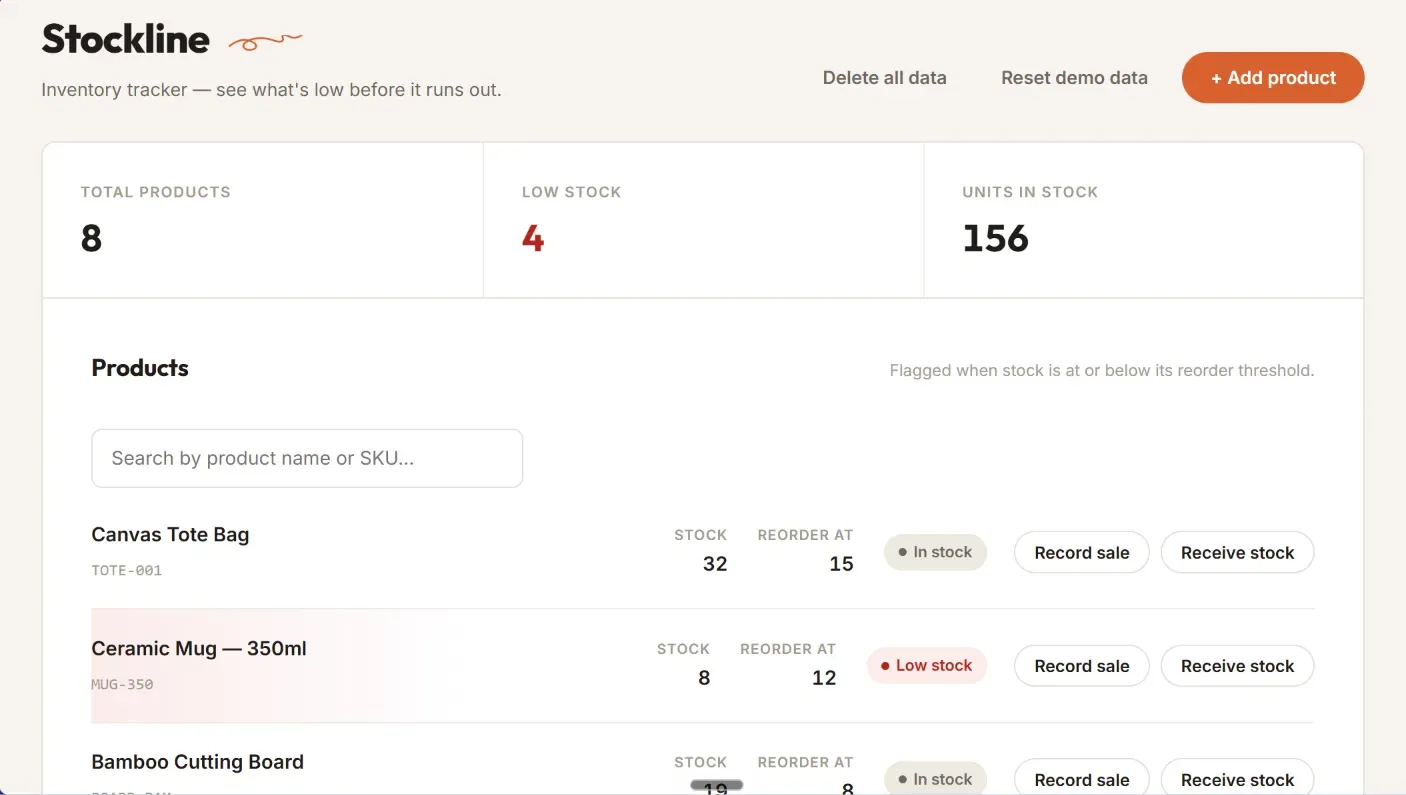Click the Inventory tracker tagline

click(x=271, y=90)
